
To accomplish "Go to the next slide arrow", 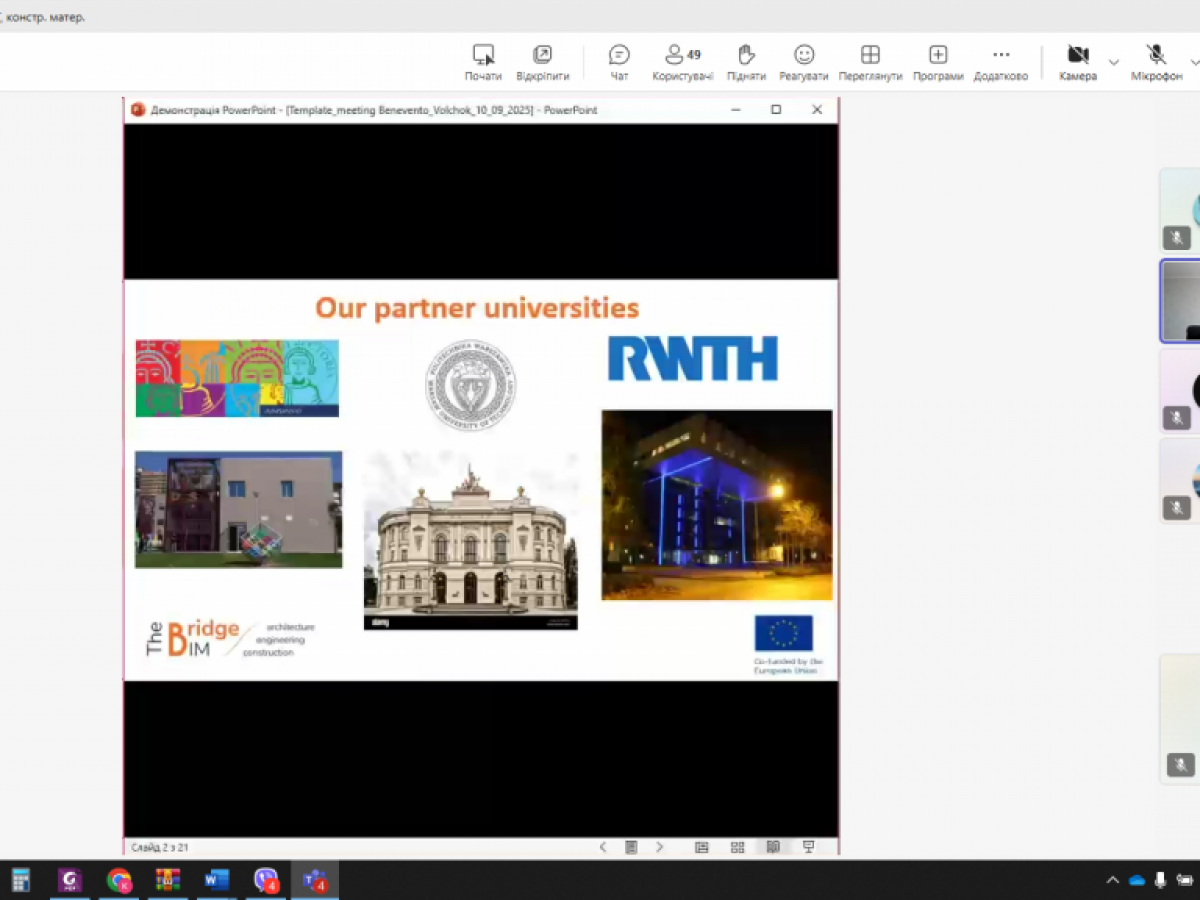I will tap(660, 847).
